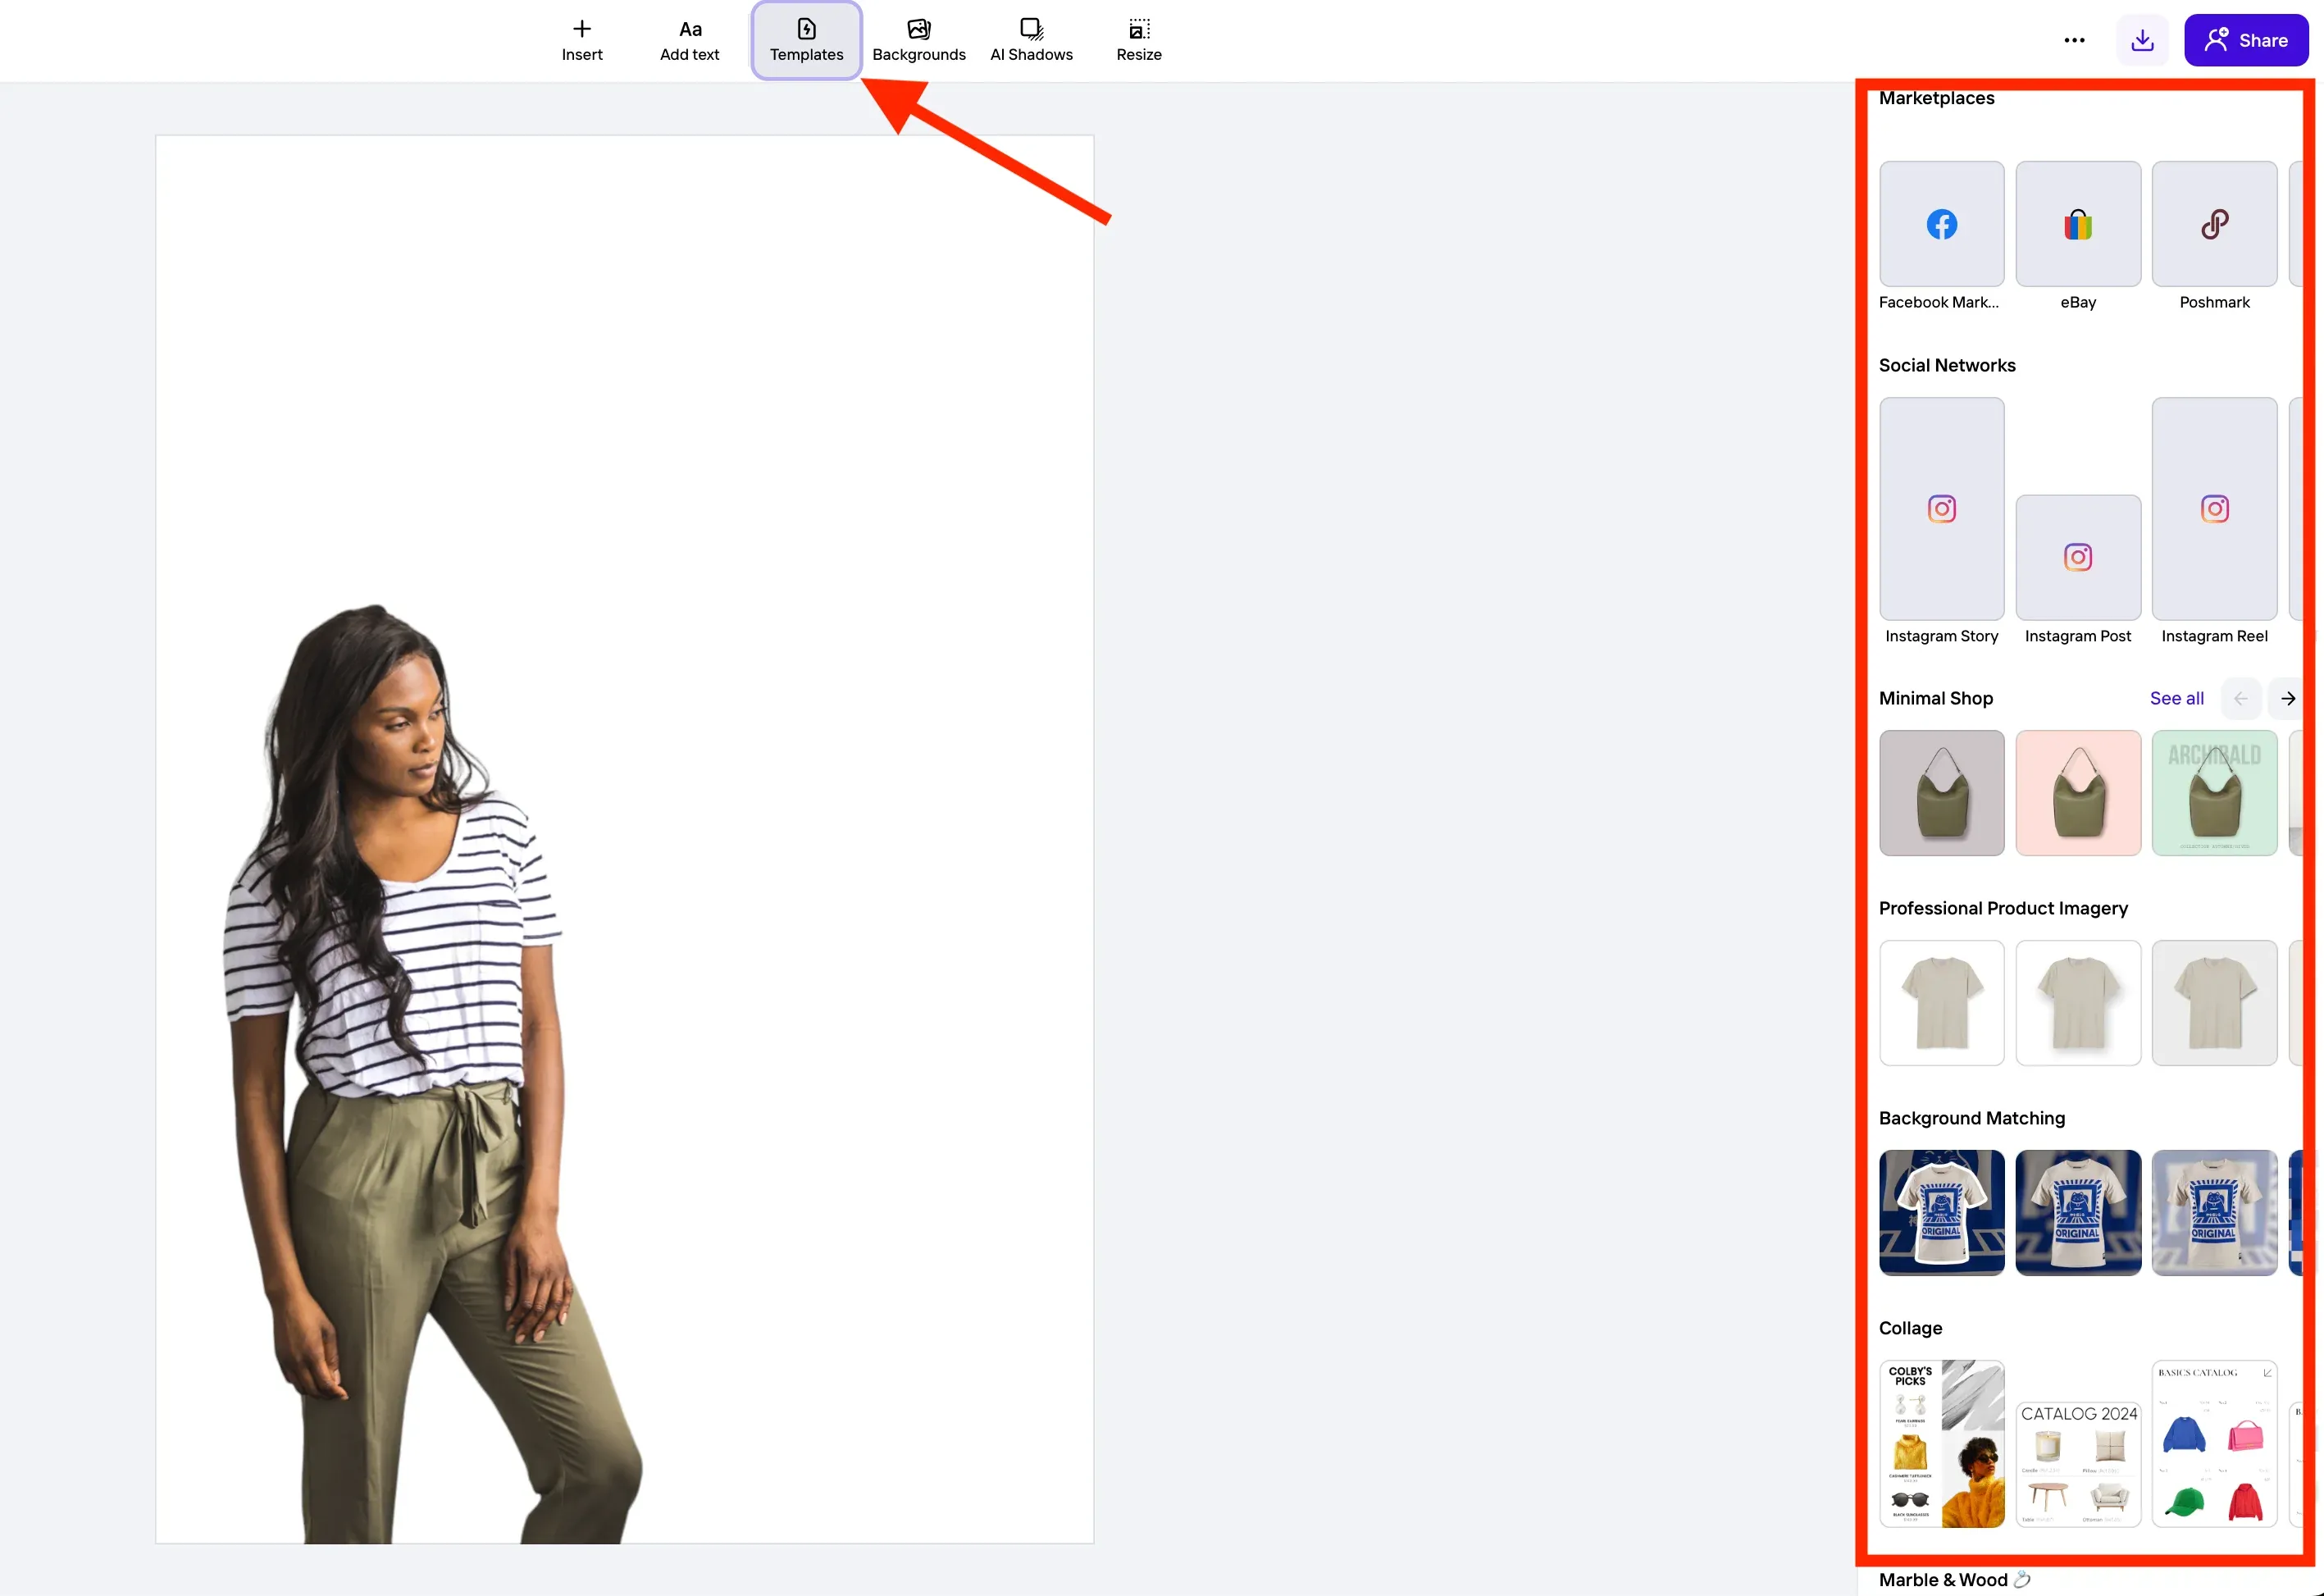The width and height of the screenshot is (2324, 1596).
Task: Choose second Background Matching template
Action: tap(2078, 1213)
